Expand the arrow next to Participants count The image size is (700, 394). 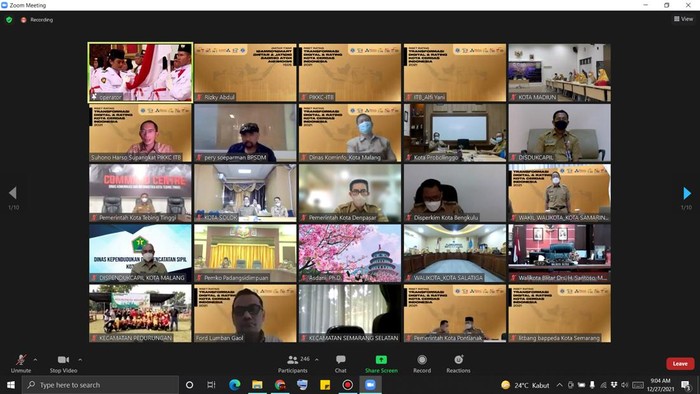coord(317,360)
